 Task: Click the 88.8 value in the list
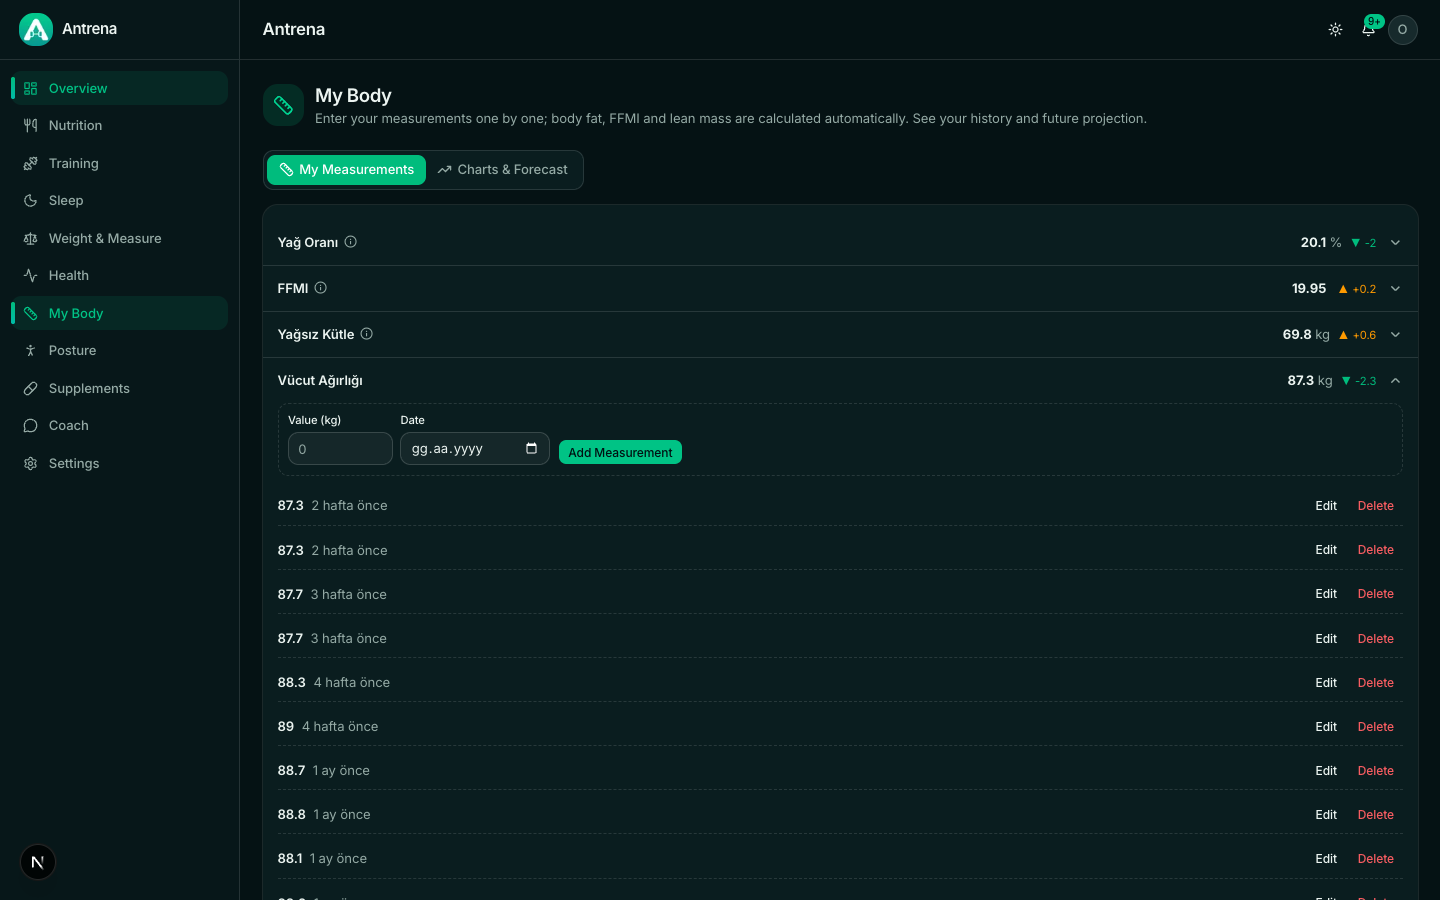(291, 815)
